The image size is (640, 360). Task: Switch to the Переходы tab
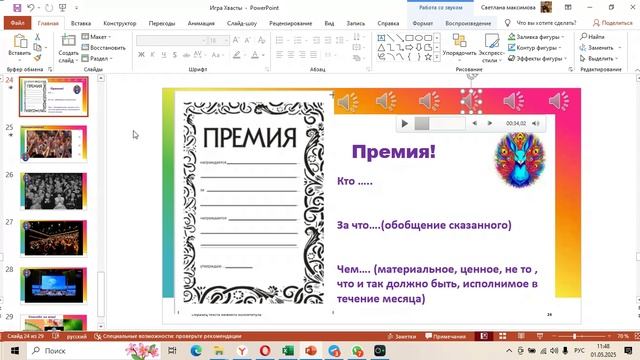tap(162, 23)
